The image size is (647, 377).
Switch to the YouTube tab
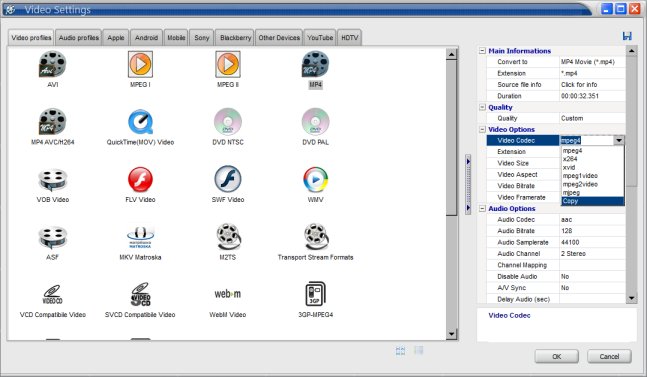[x=320, y=38]
